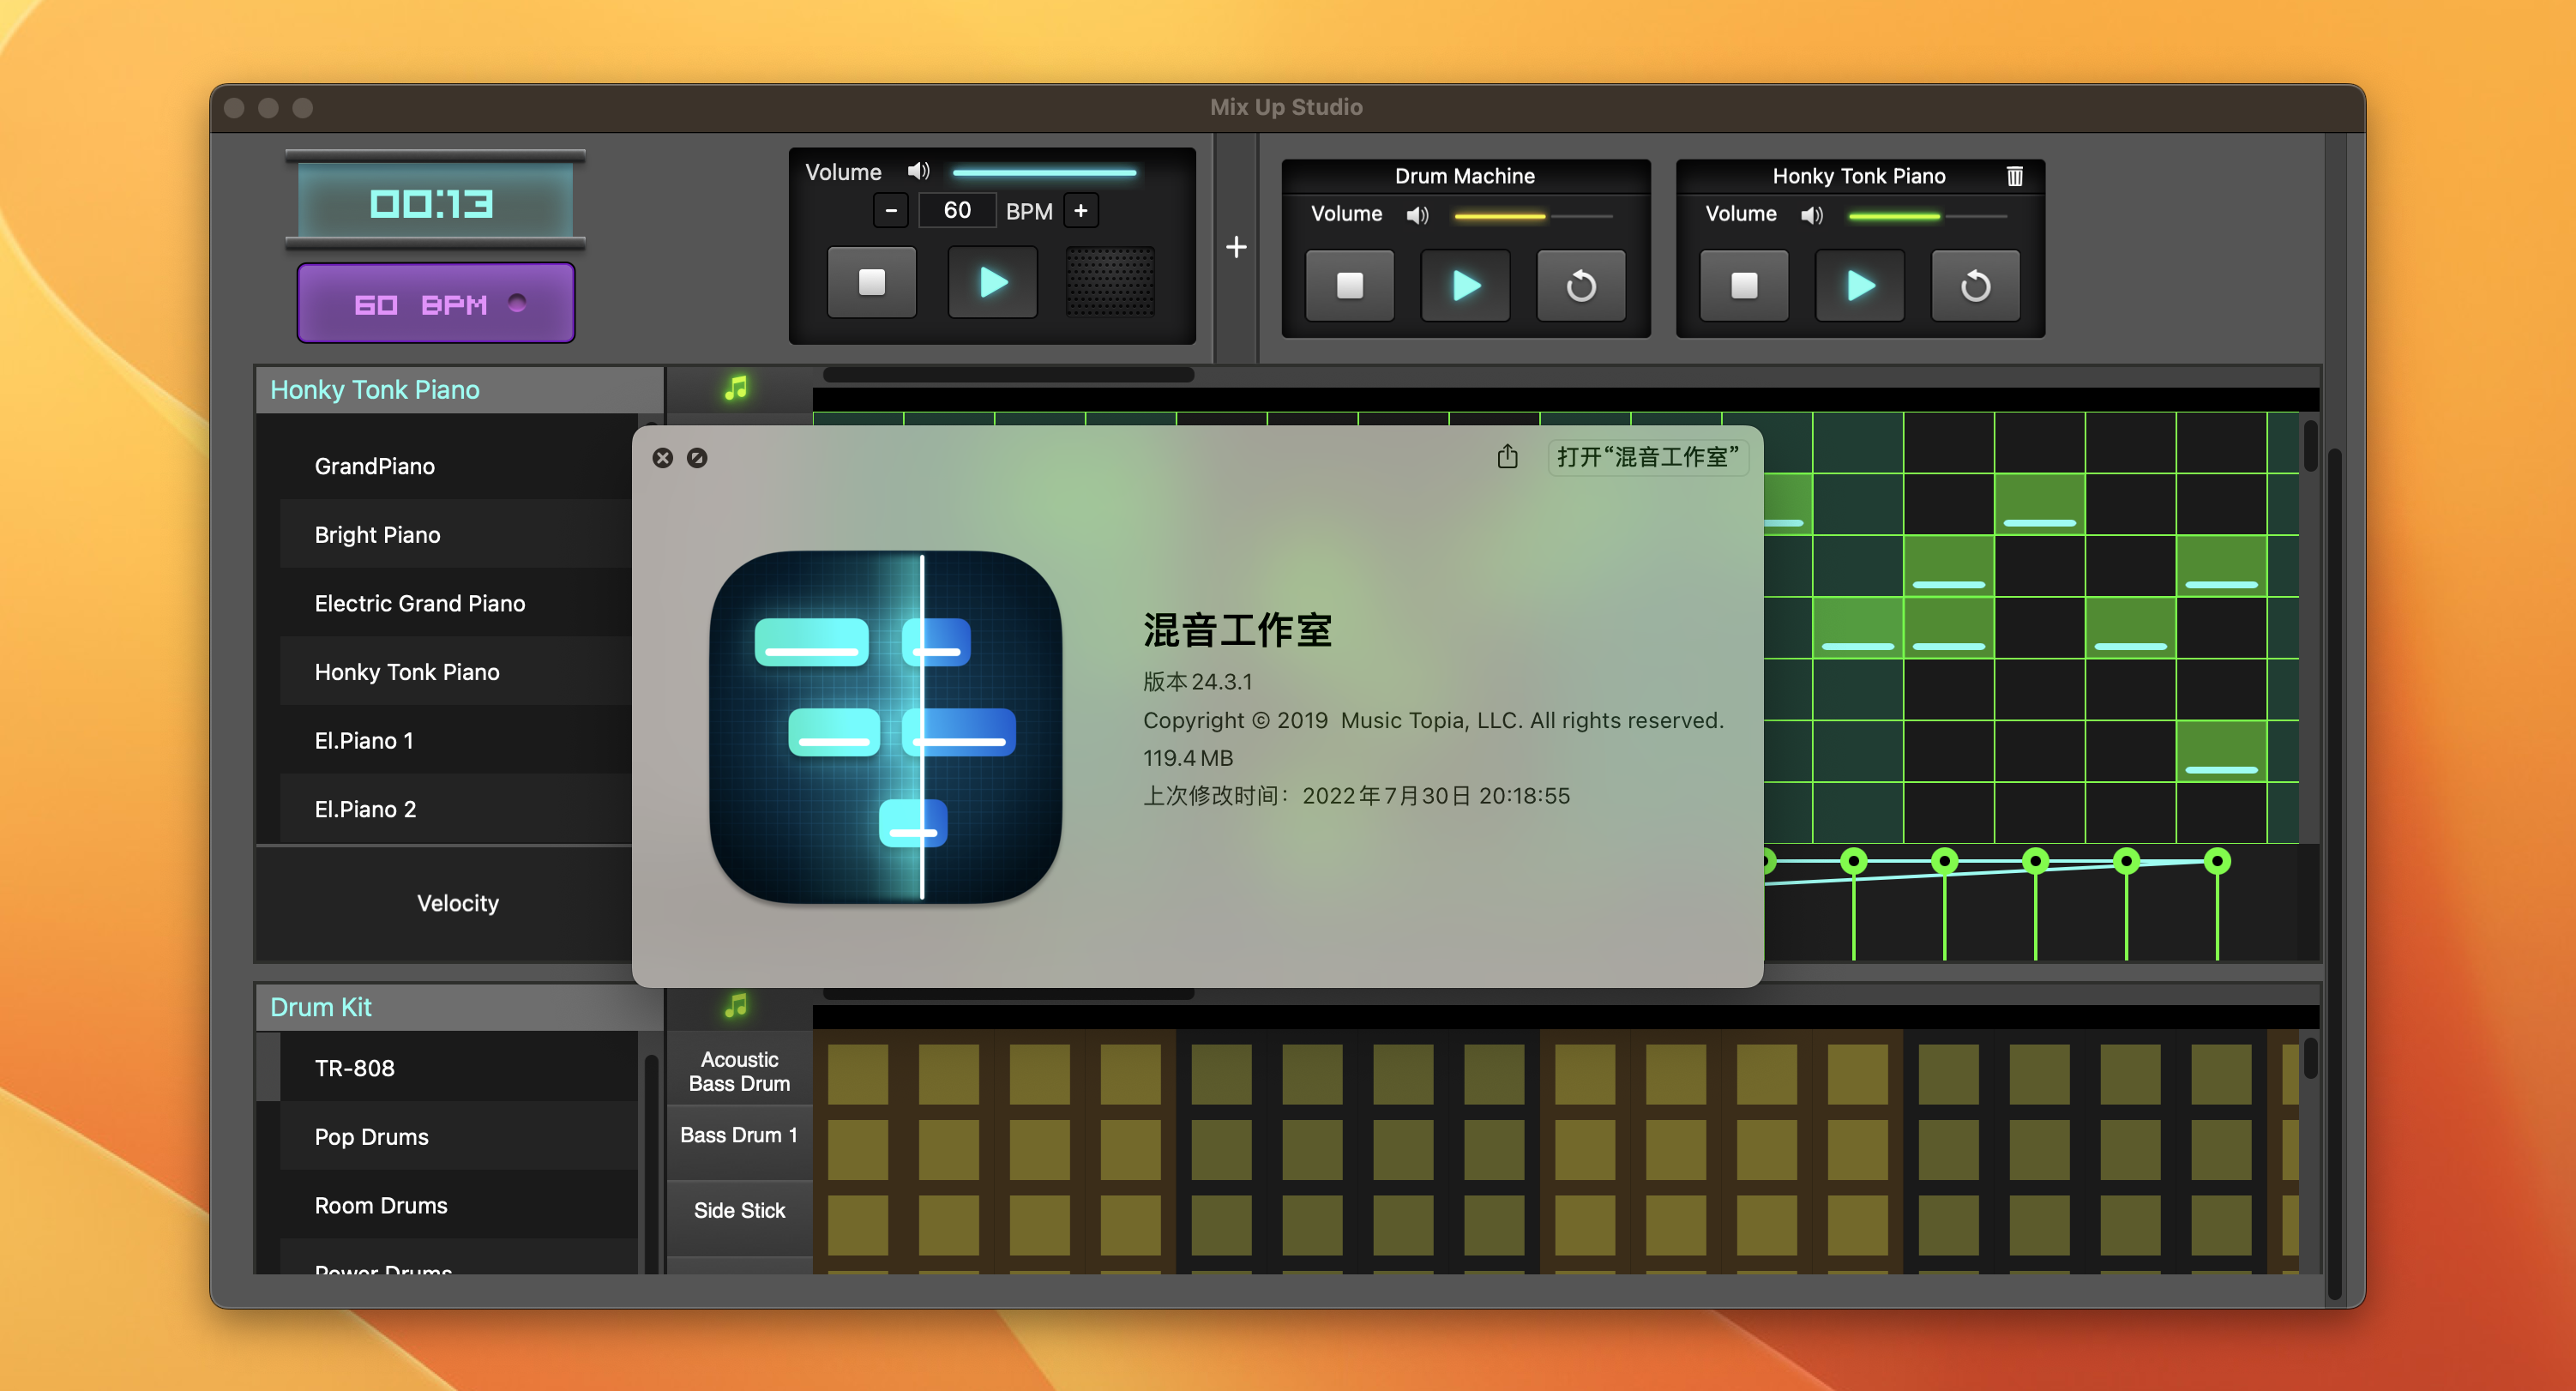This screenshot has height=1391, width=2576.
Task: Adjust the Honky Tonk Piano volume slider
Action: pos(1925,216)
